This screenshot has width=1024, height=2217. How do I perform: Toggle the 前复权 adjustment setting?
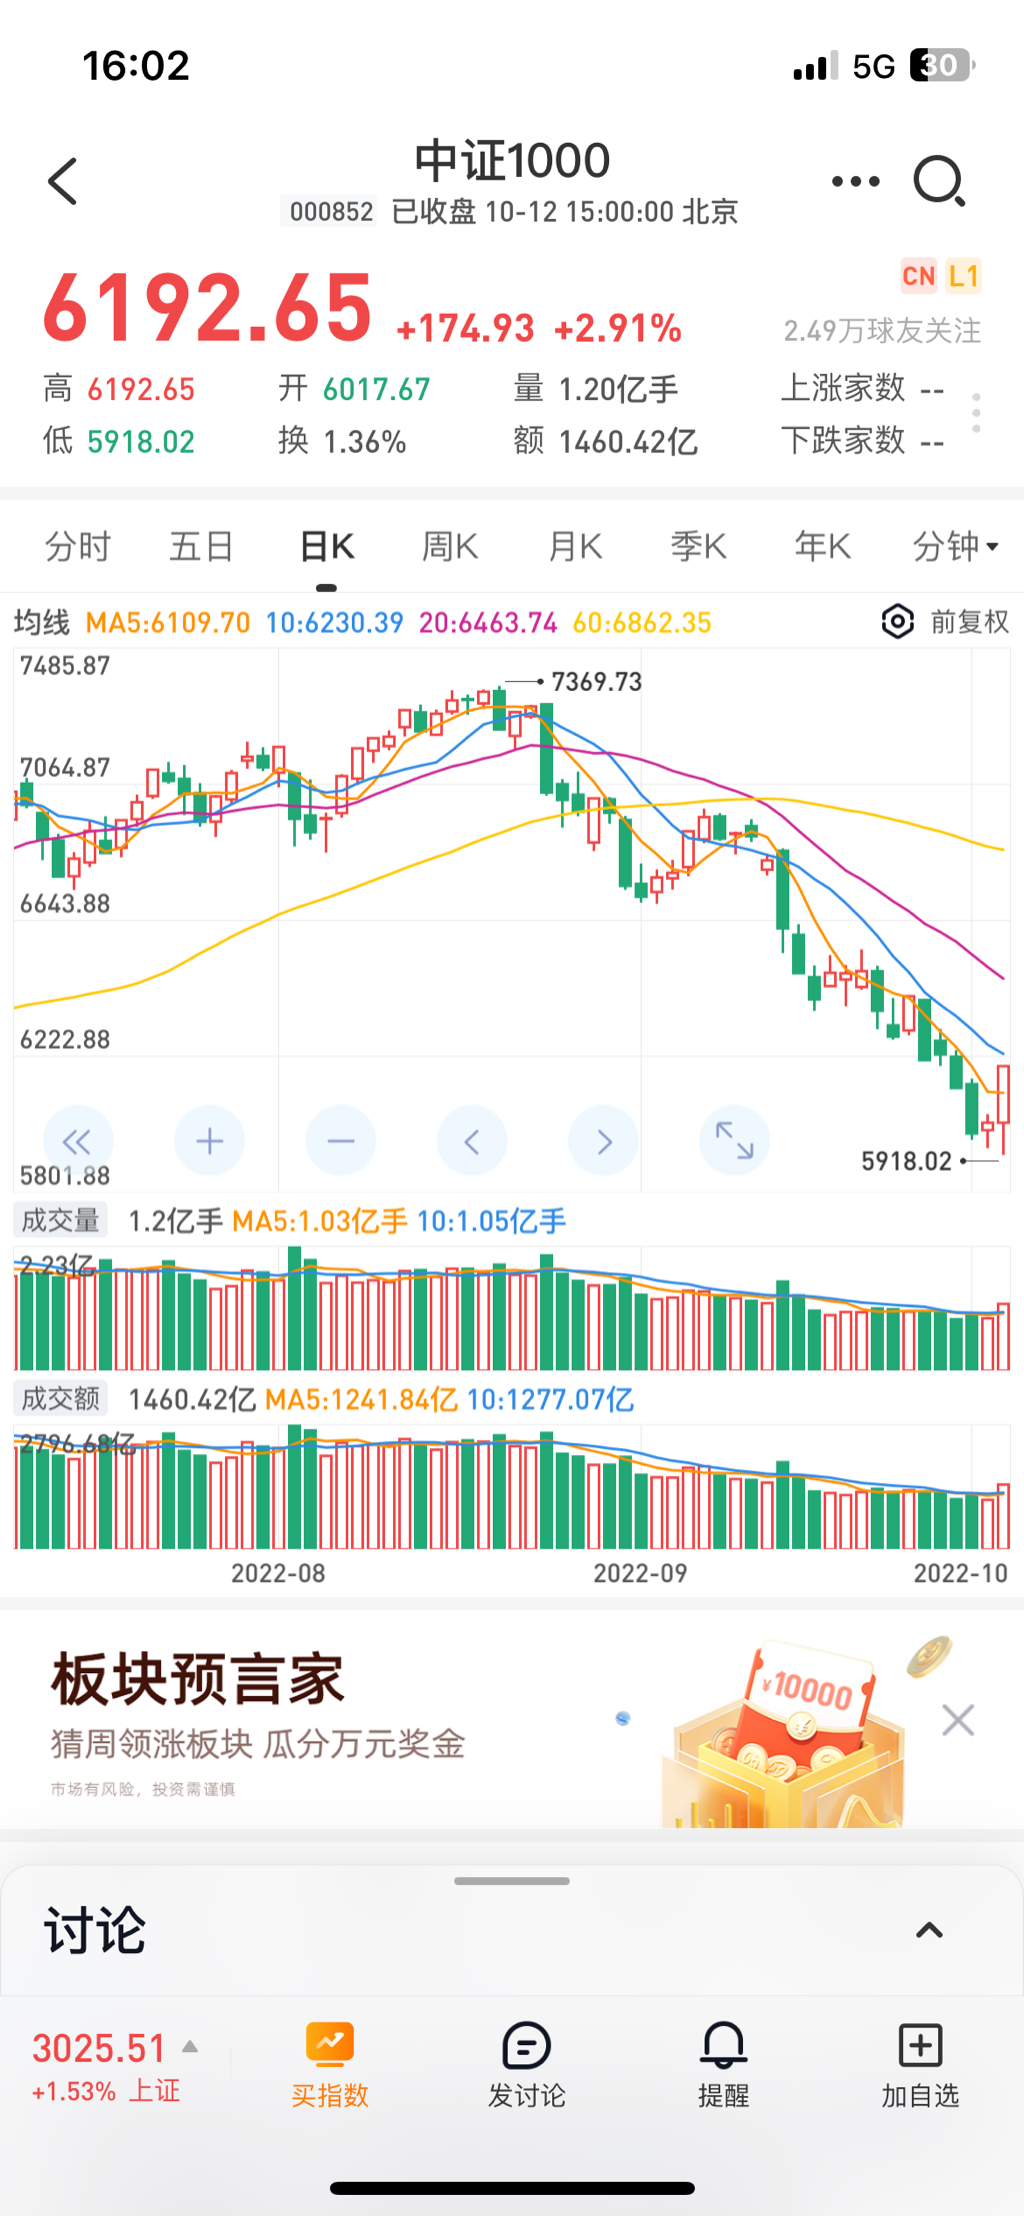[x=969, y=622]
